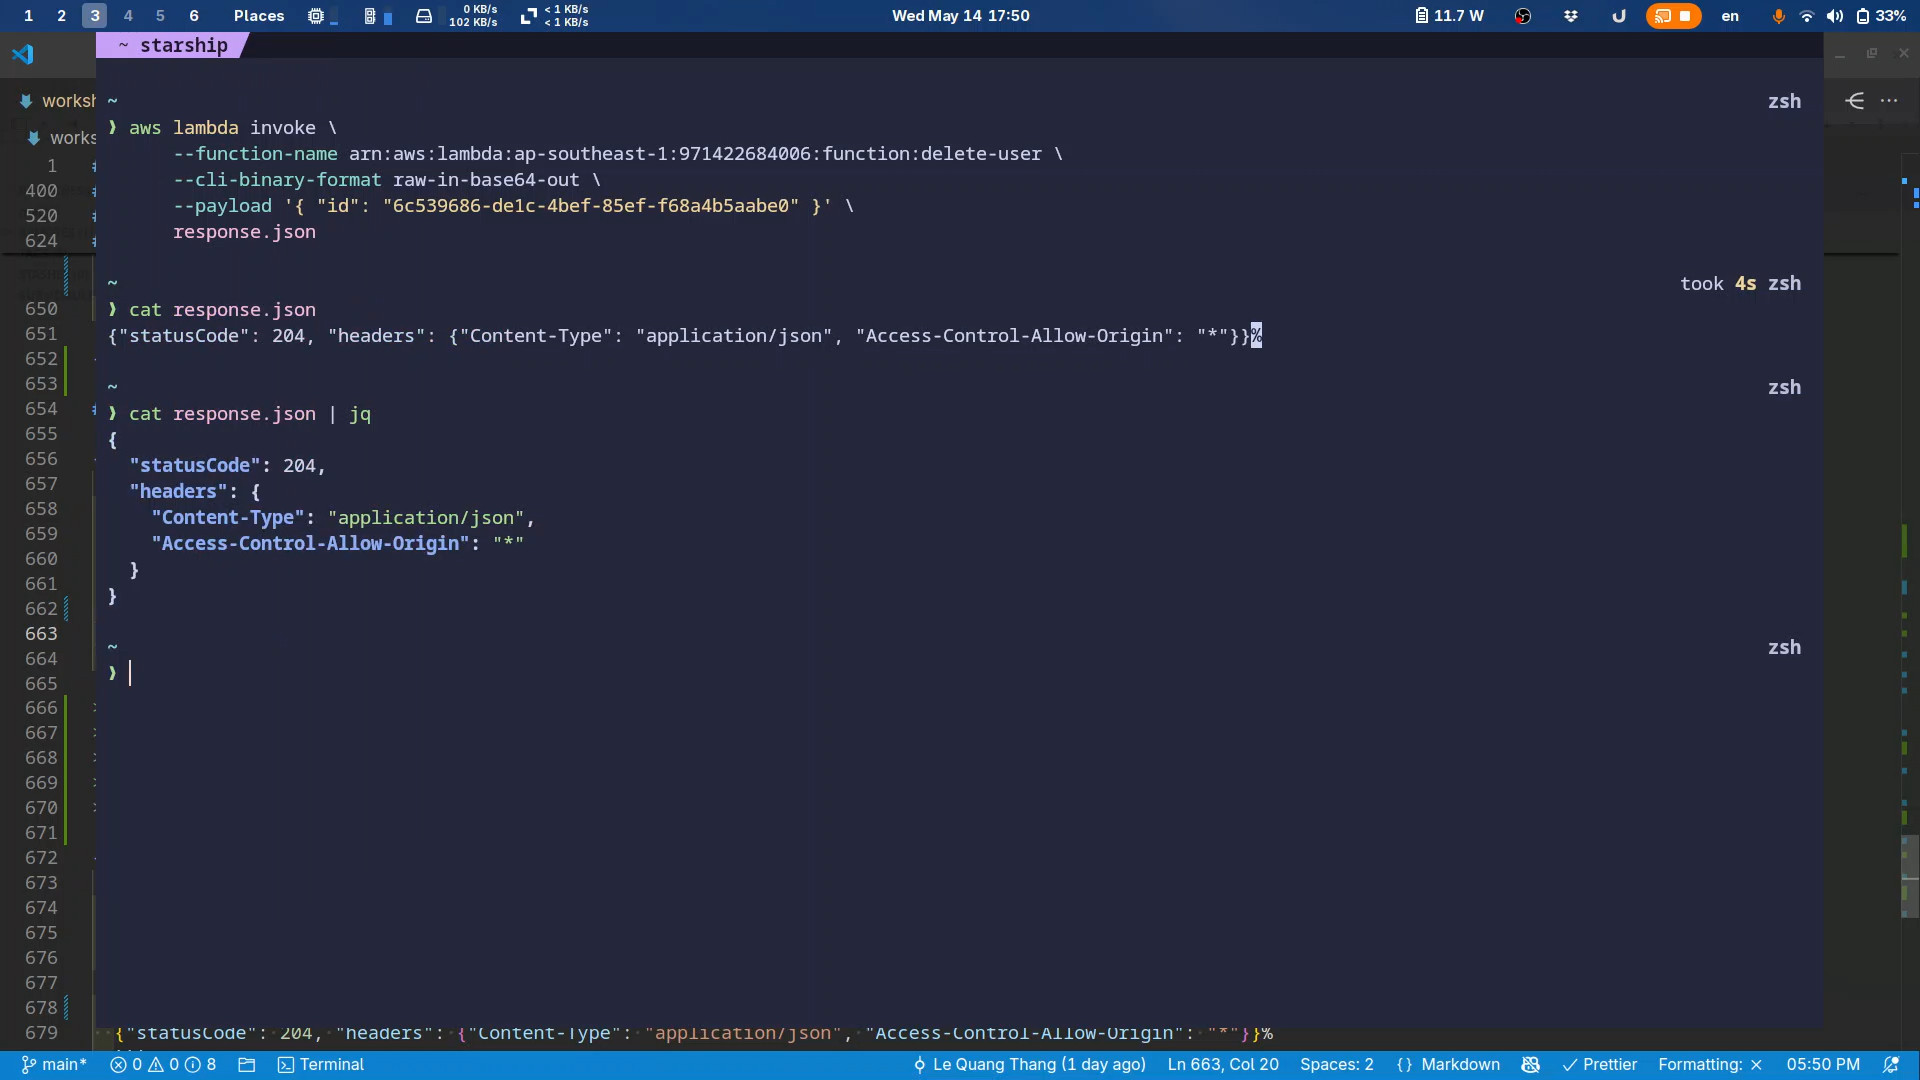Image resolution: width=1920 pixels, height=1080 pixels.
Task: Select active workspace 3
Action: tap(94, 16)
